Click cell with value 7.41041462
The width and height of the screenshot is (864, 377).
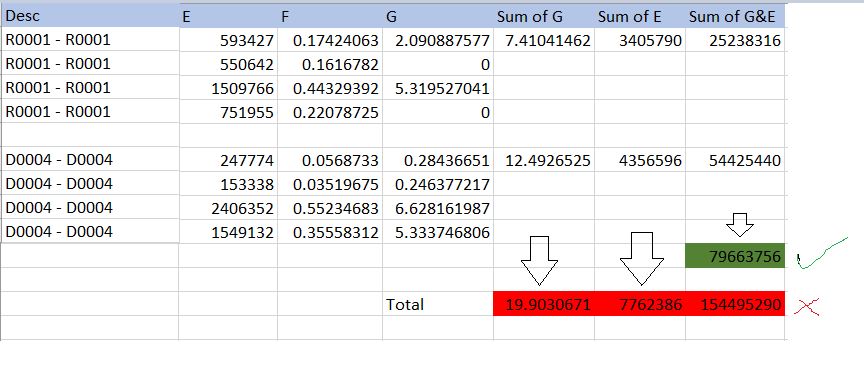click(544, 40)
